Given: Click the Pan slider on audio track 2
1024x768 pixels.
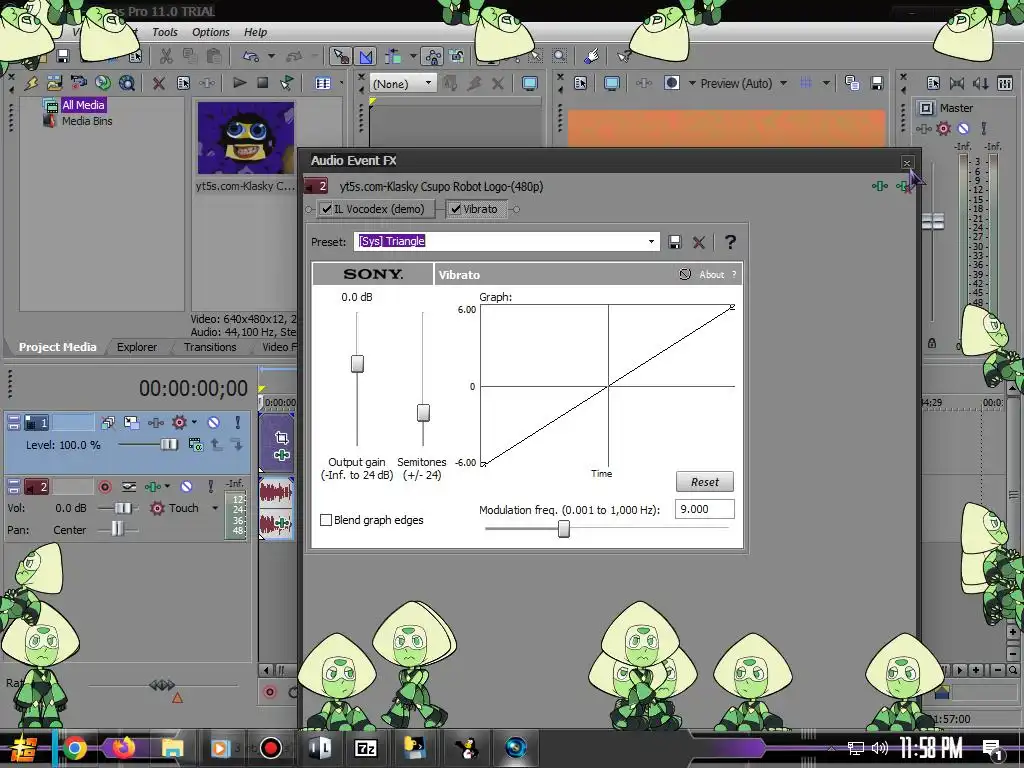Looking at the screenshot, I should point(117,529).
